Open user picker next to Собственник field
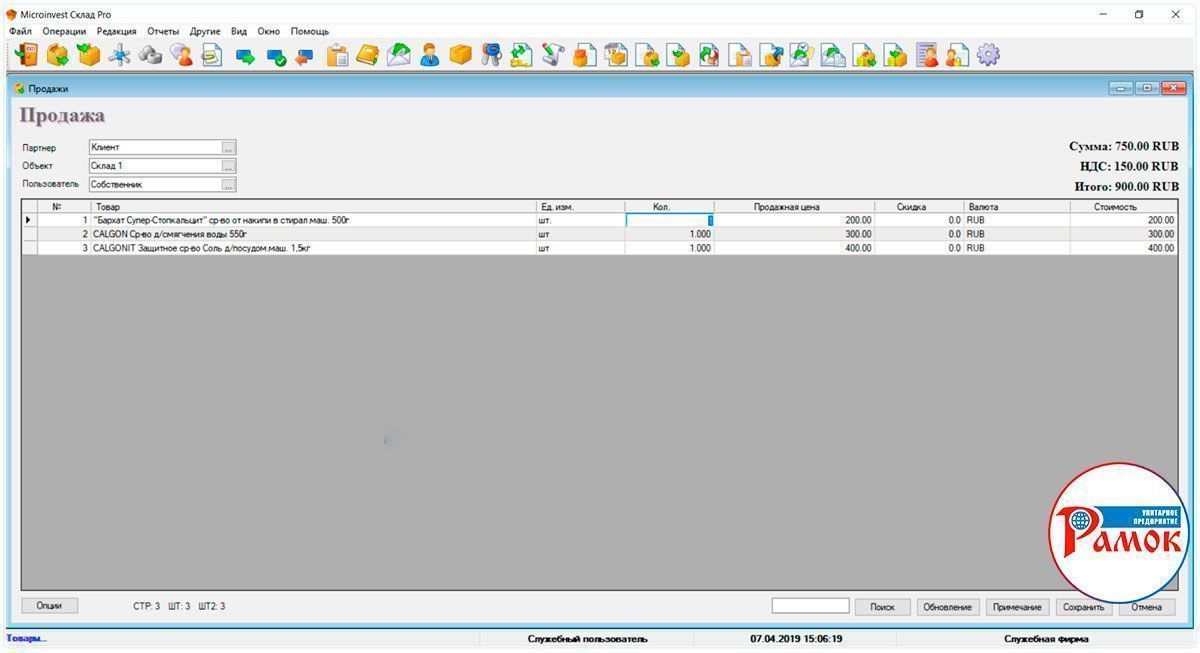The height and width of the screenshot is (653, 1200). click(229, 185)
